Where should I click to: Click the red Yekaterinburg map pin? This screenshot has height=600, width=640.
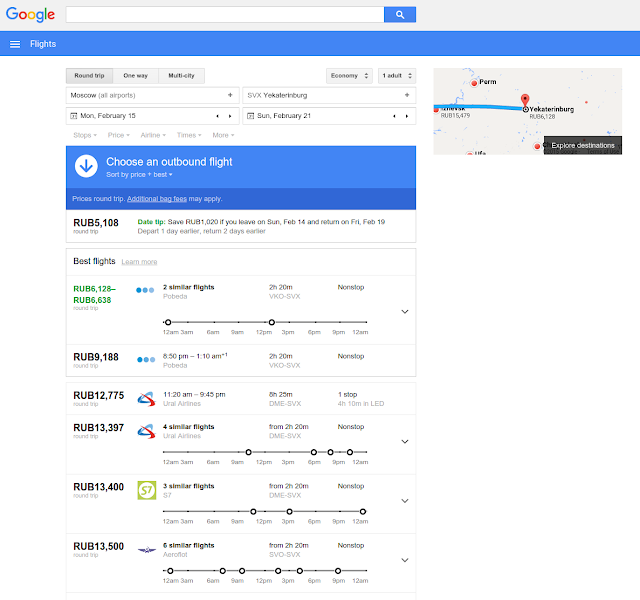525,100
